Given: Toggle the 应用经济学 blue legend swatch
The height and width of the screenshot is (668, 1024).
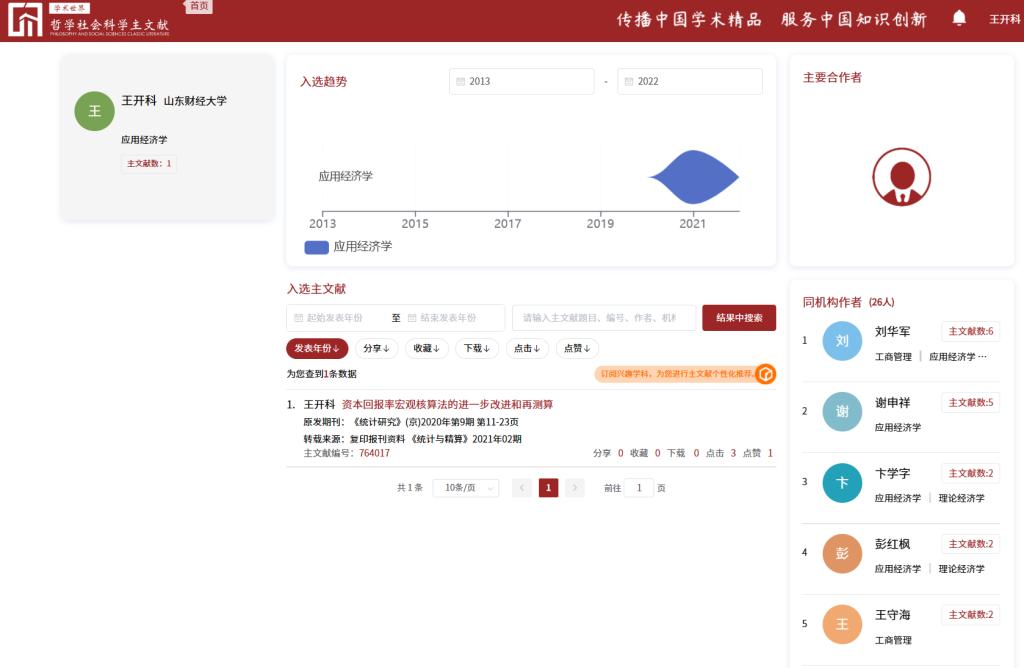Looking at the screenshot, I should tap(316, 247).
